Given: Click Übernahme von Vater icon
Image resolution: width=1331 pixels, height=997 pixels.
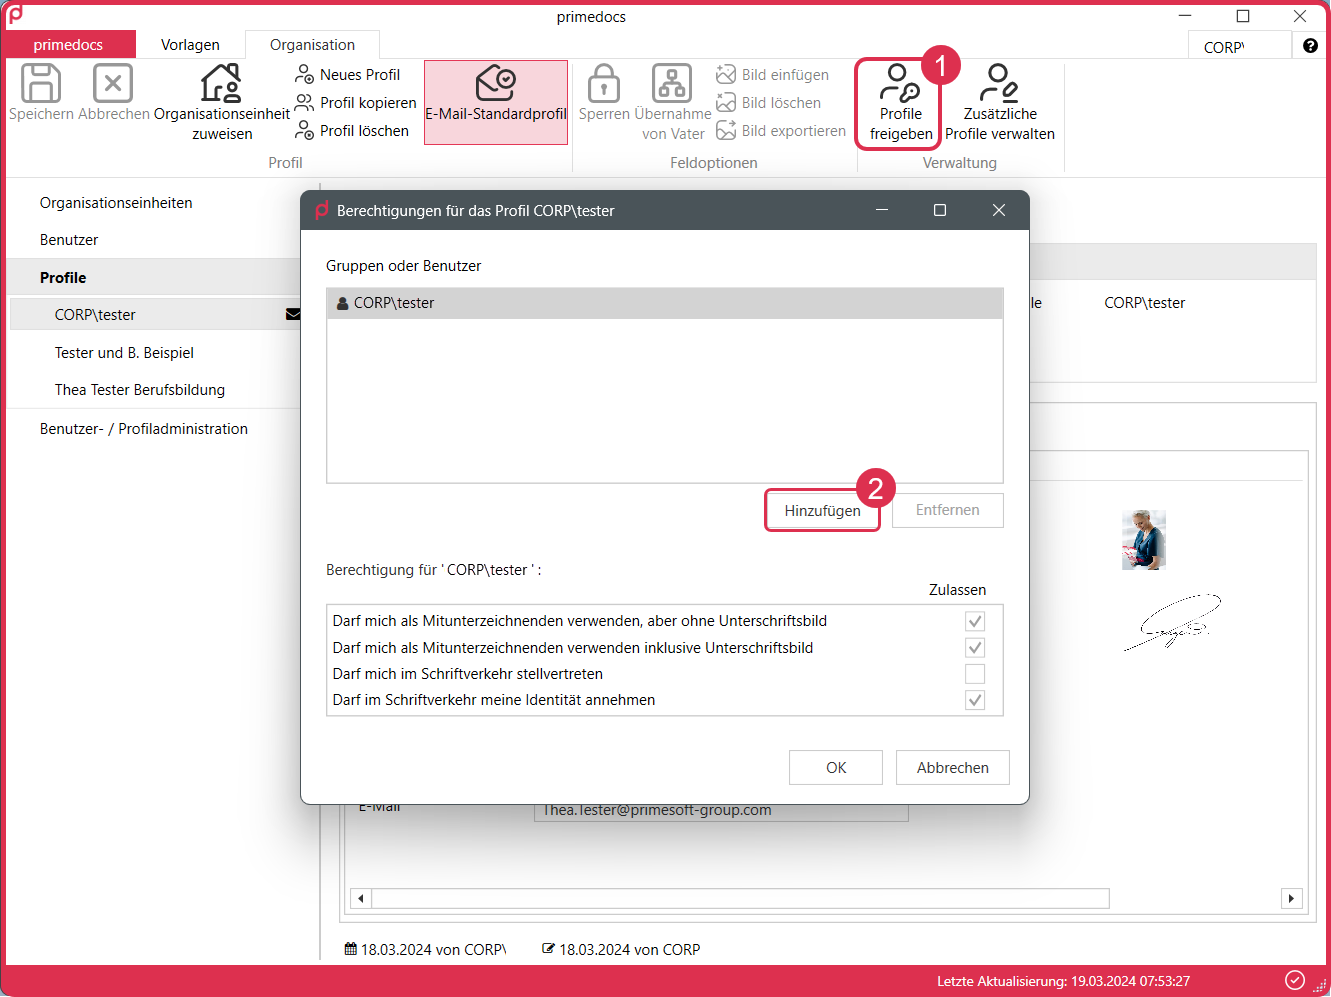Looking at the screenshot, I should 672,83.
